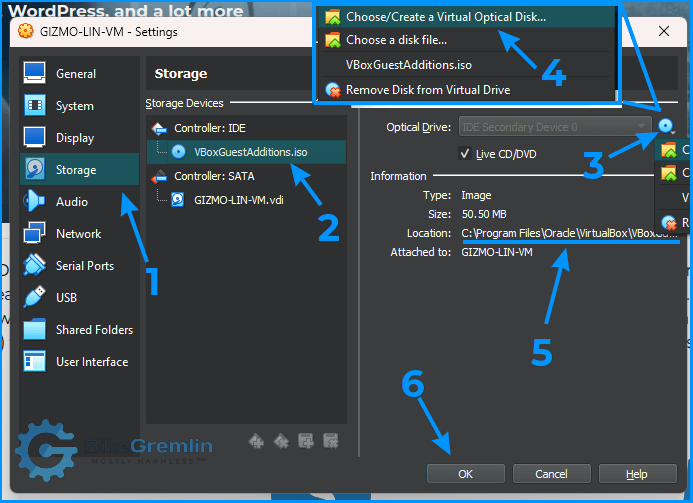Open the Optical Drive dropdown
Screen dimensions: 693x503
tap(555, 127)
